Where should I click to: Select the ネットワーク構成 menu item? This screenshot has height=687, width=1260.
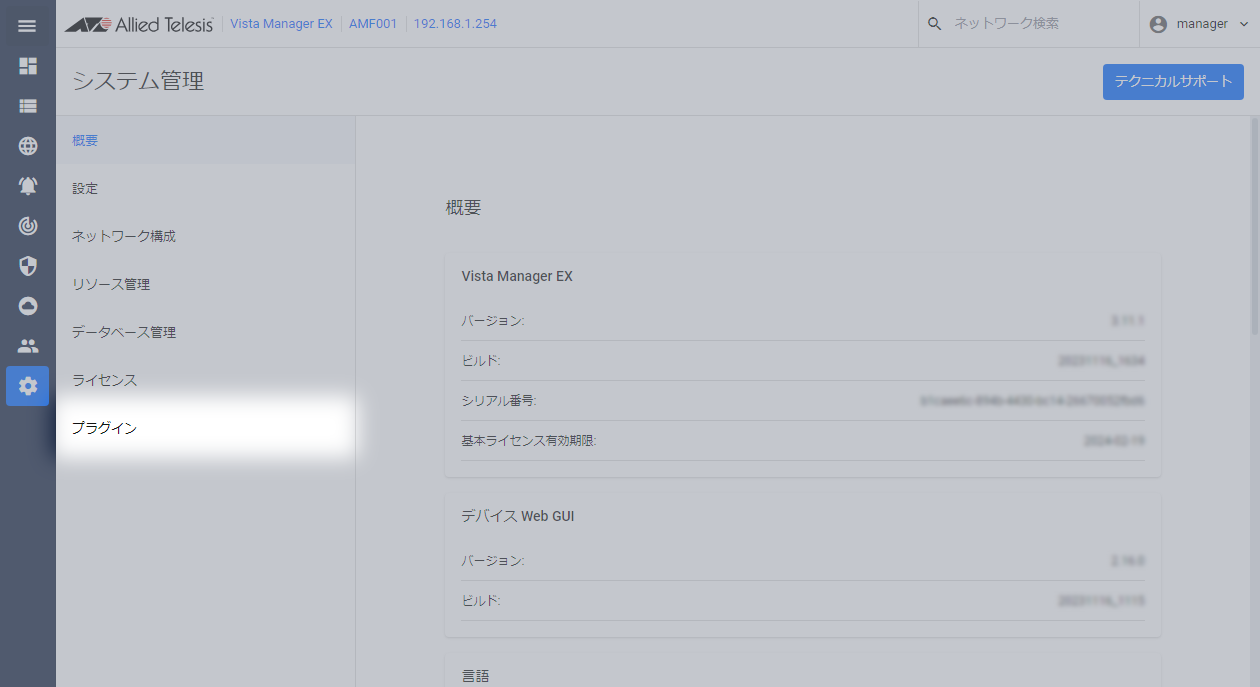pos(205,237)
